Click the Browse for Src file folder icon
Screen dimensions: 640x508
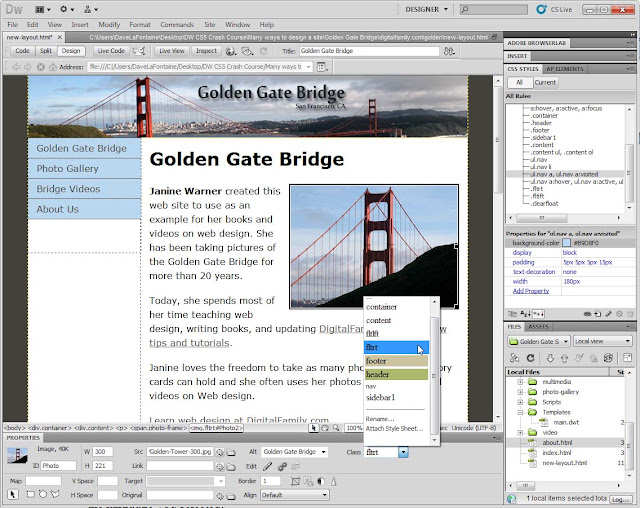(x=231, y=452)
